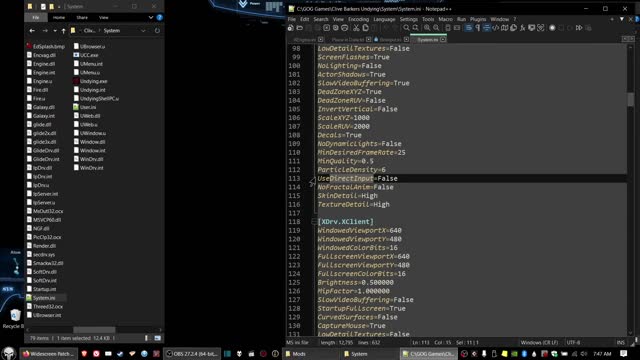Open the notification center taskbar icon
The width and height of the screenshot is (640, 360).
tap(624, 354)
